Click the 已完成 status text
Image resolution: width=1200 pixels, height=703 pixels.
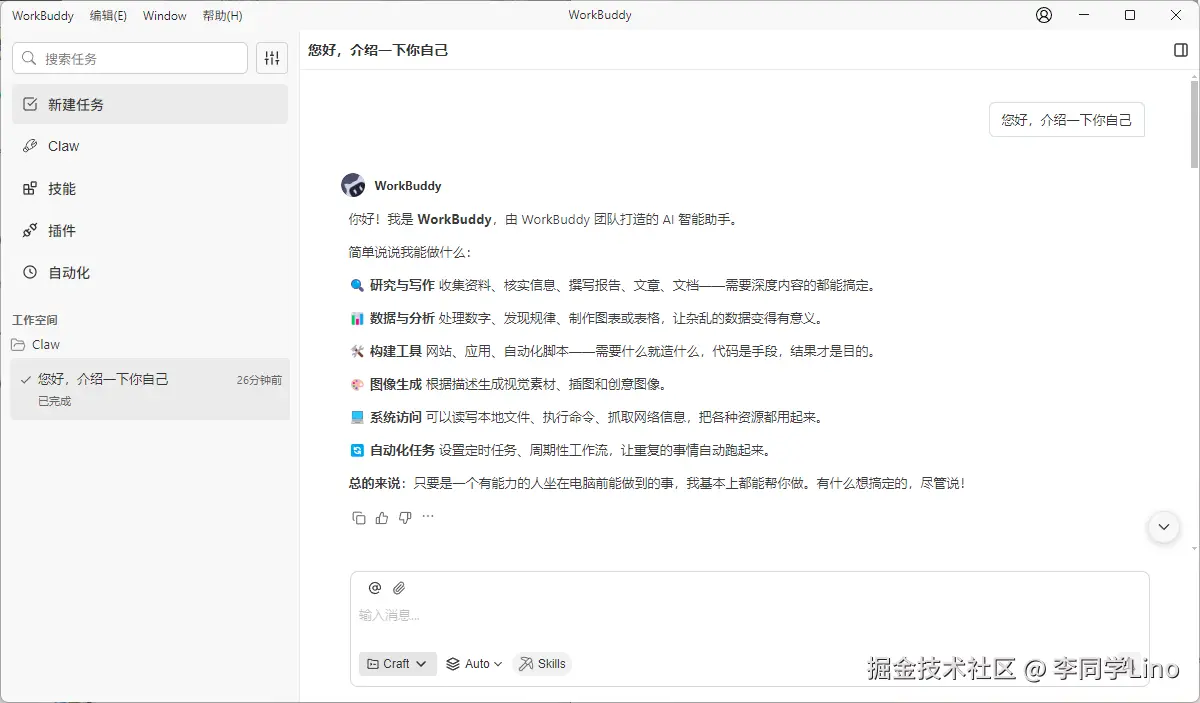pyautogui.click(x=55, y=401)
